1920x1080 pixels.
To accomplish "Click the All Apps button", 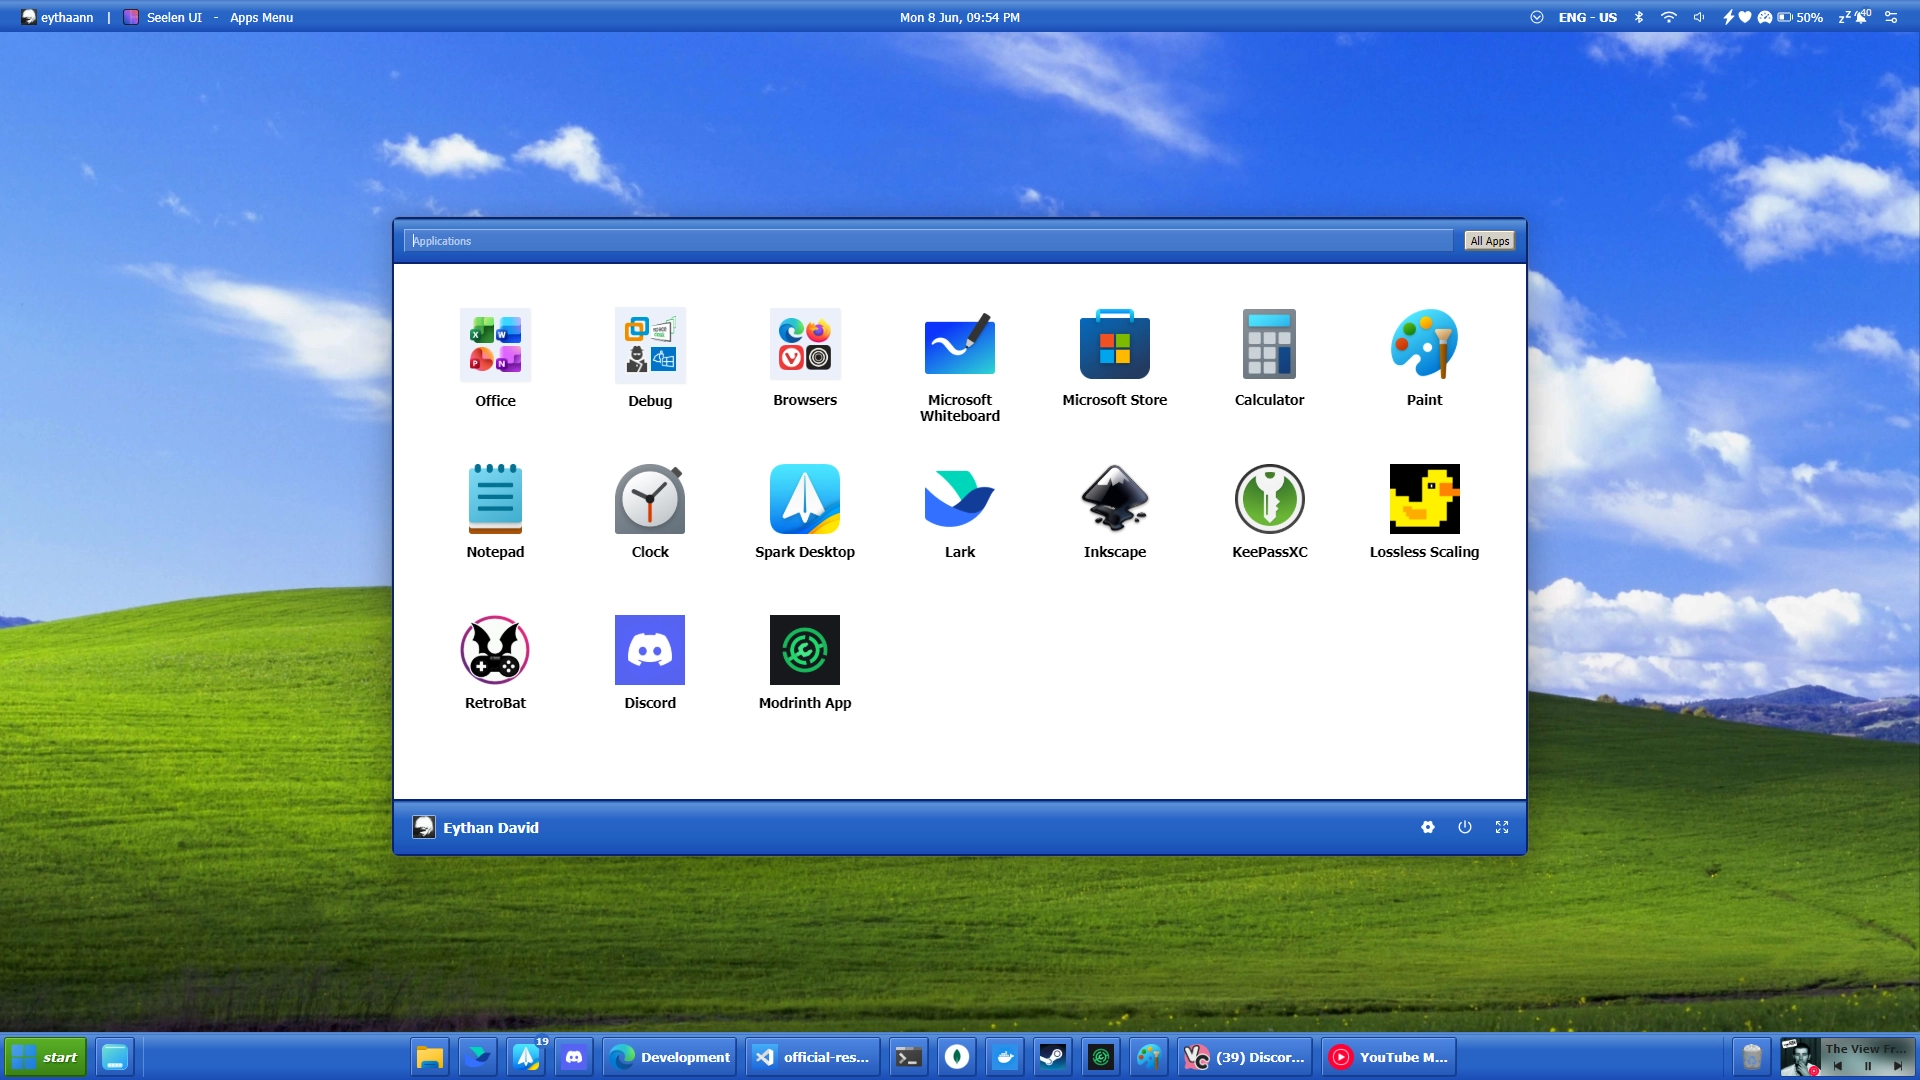I will point(1490,241).
